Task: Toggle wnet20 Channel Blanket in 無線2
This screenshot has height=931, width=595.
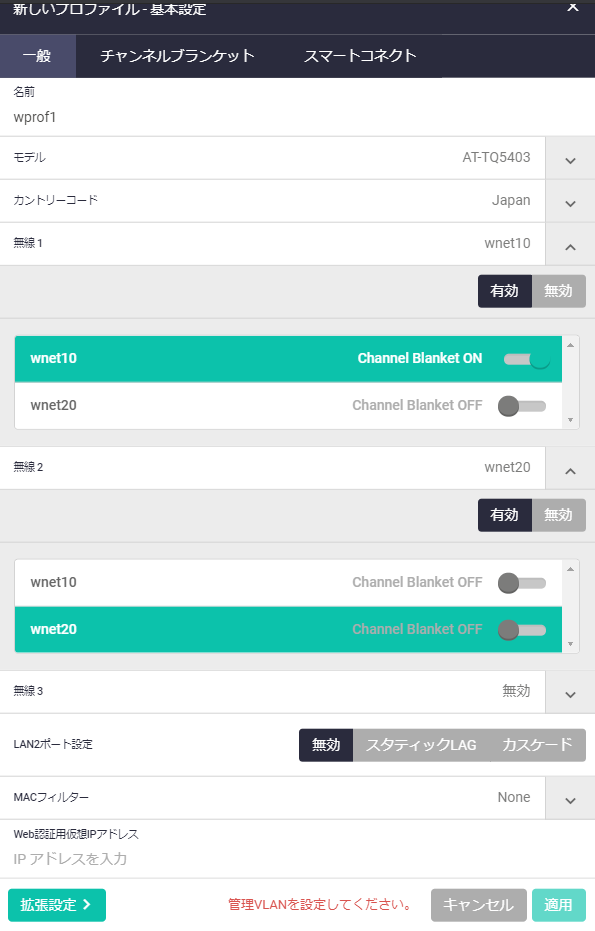Action: pos(522,630)
